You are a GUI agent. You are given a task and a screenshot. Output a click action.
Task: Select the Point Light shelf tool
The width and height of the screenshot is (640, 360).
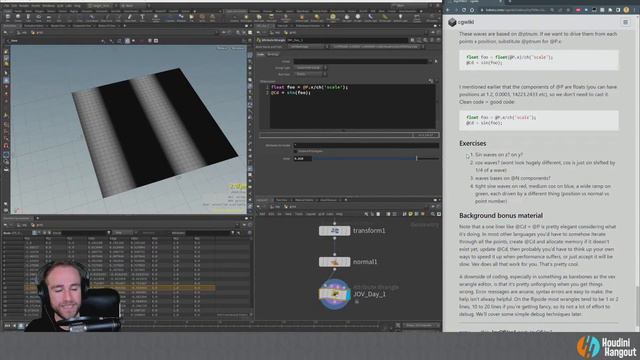click(x=246, y=17)
